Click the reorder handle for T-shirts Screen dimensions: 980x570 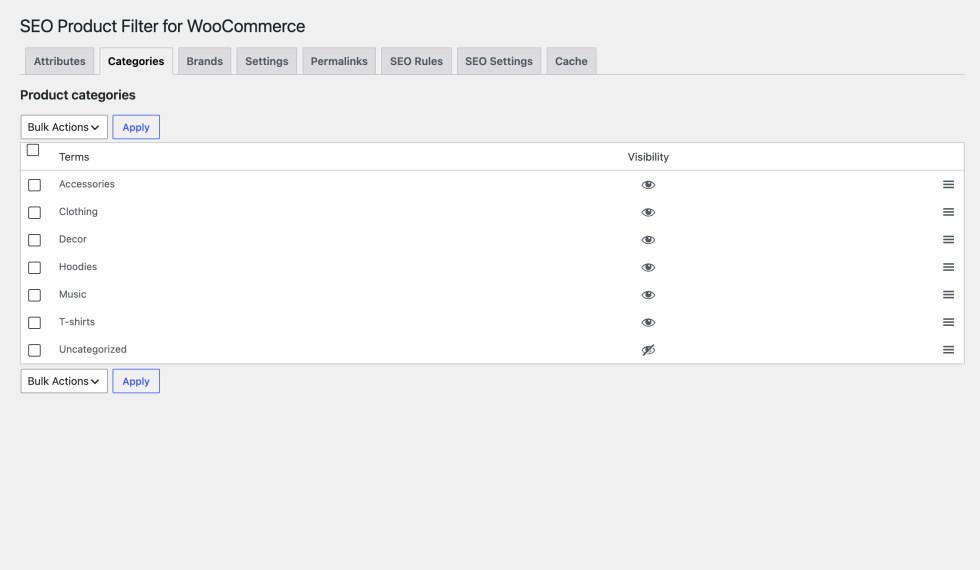point(948,322)
